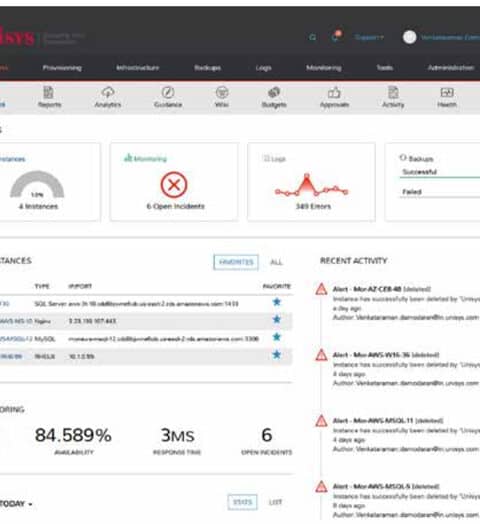Click the 6 open incidents statistic

pos(266,435)
